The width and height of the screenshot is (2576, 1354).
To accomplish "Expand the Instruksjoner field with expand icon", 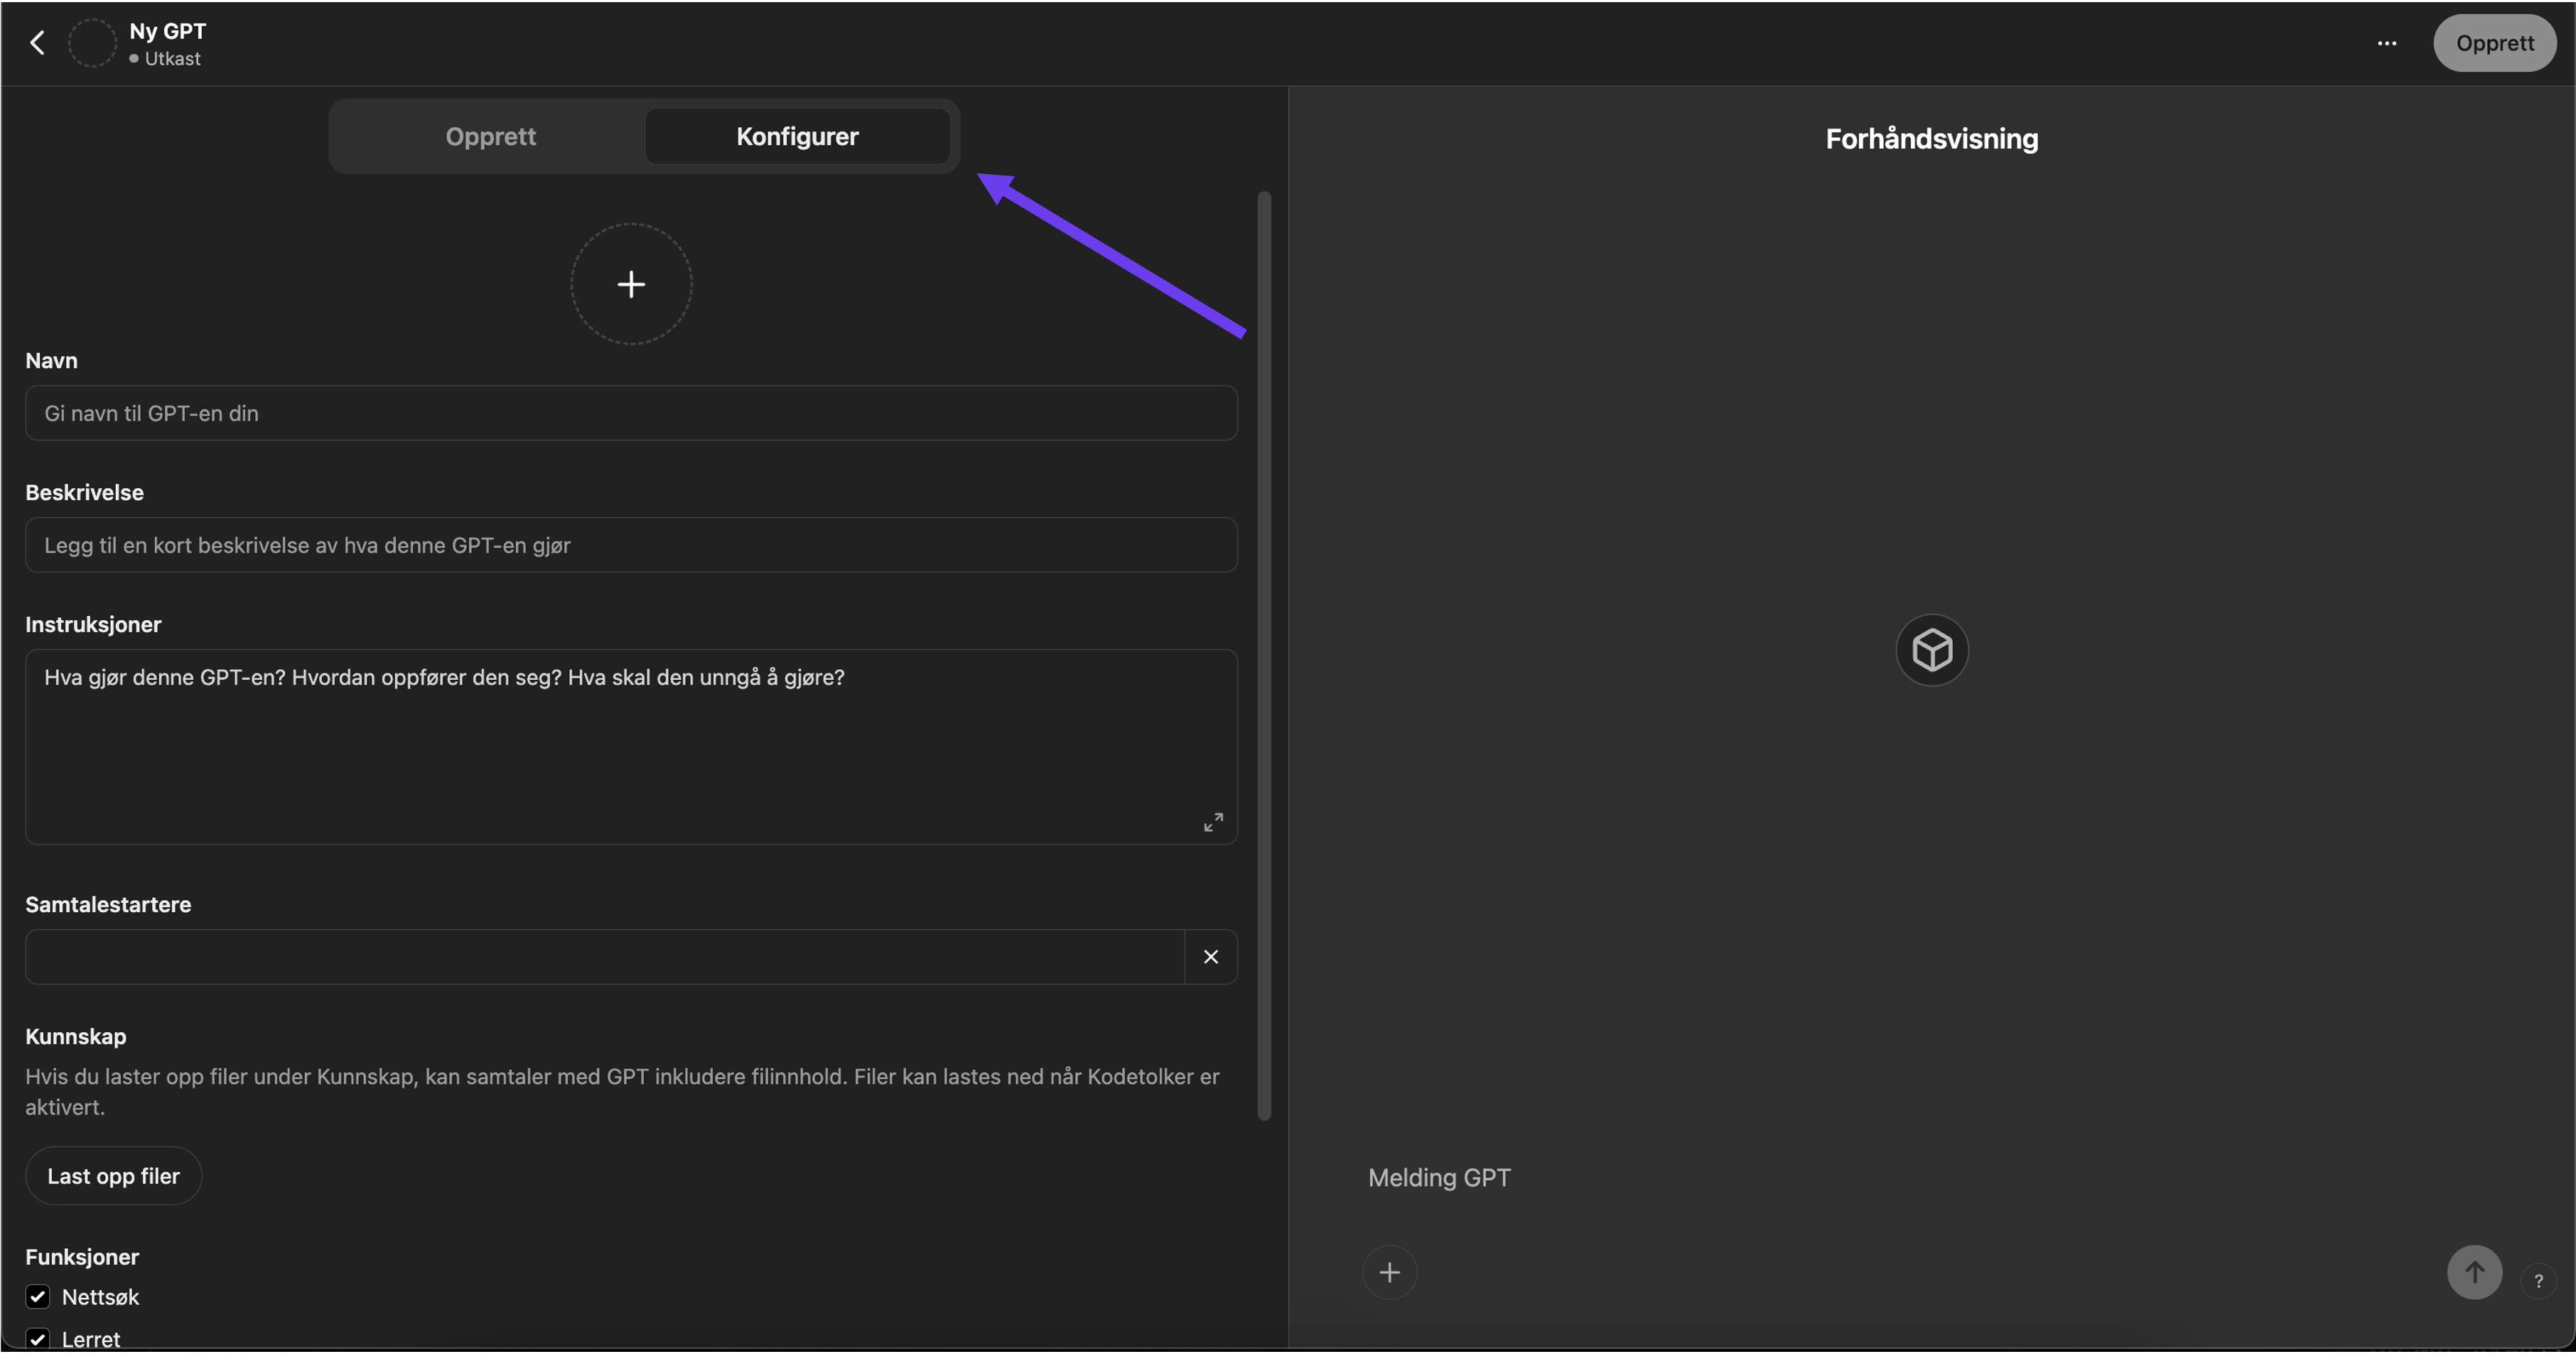I will coord(1212,821).
